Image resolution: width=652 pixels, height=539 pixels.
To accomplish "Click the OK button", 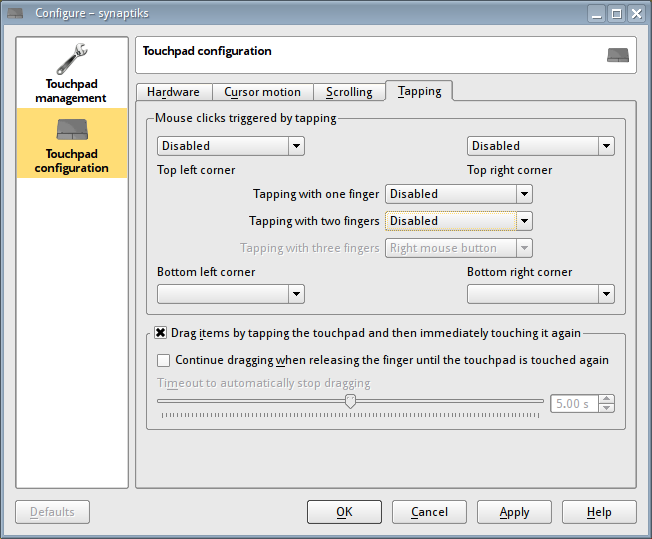I will pos(344,512).
